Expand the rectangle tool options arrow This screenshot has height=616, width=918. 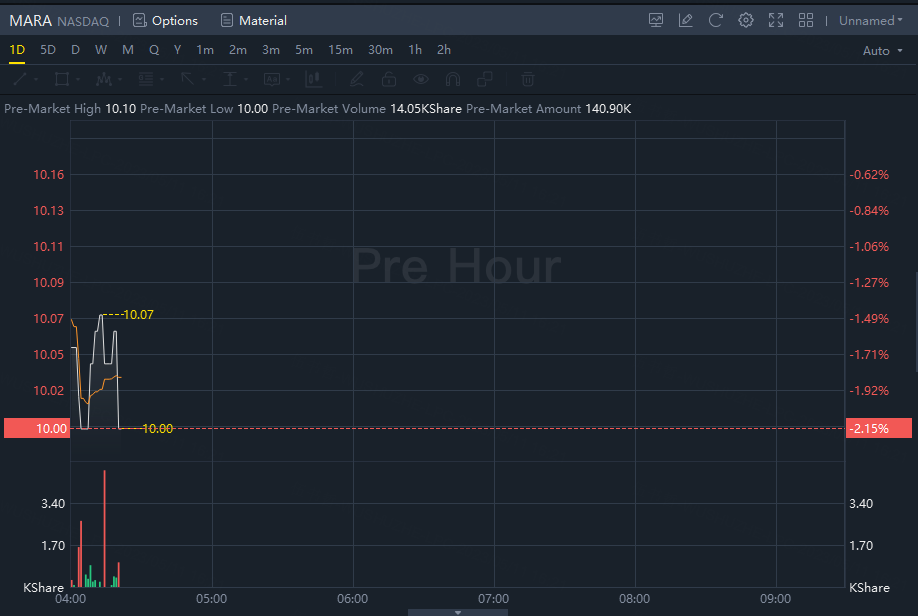pyautogui.click(x=78, y=80)
